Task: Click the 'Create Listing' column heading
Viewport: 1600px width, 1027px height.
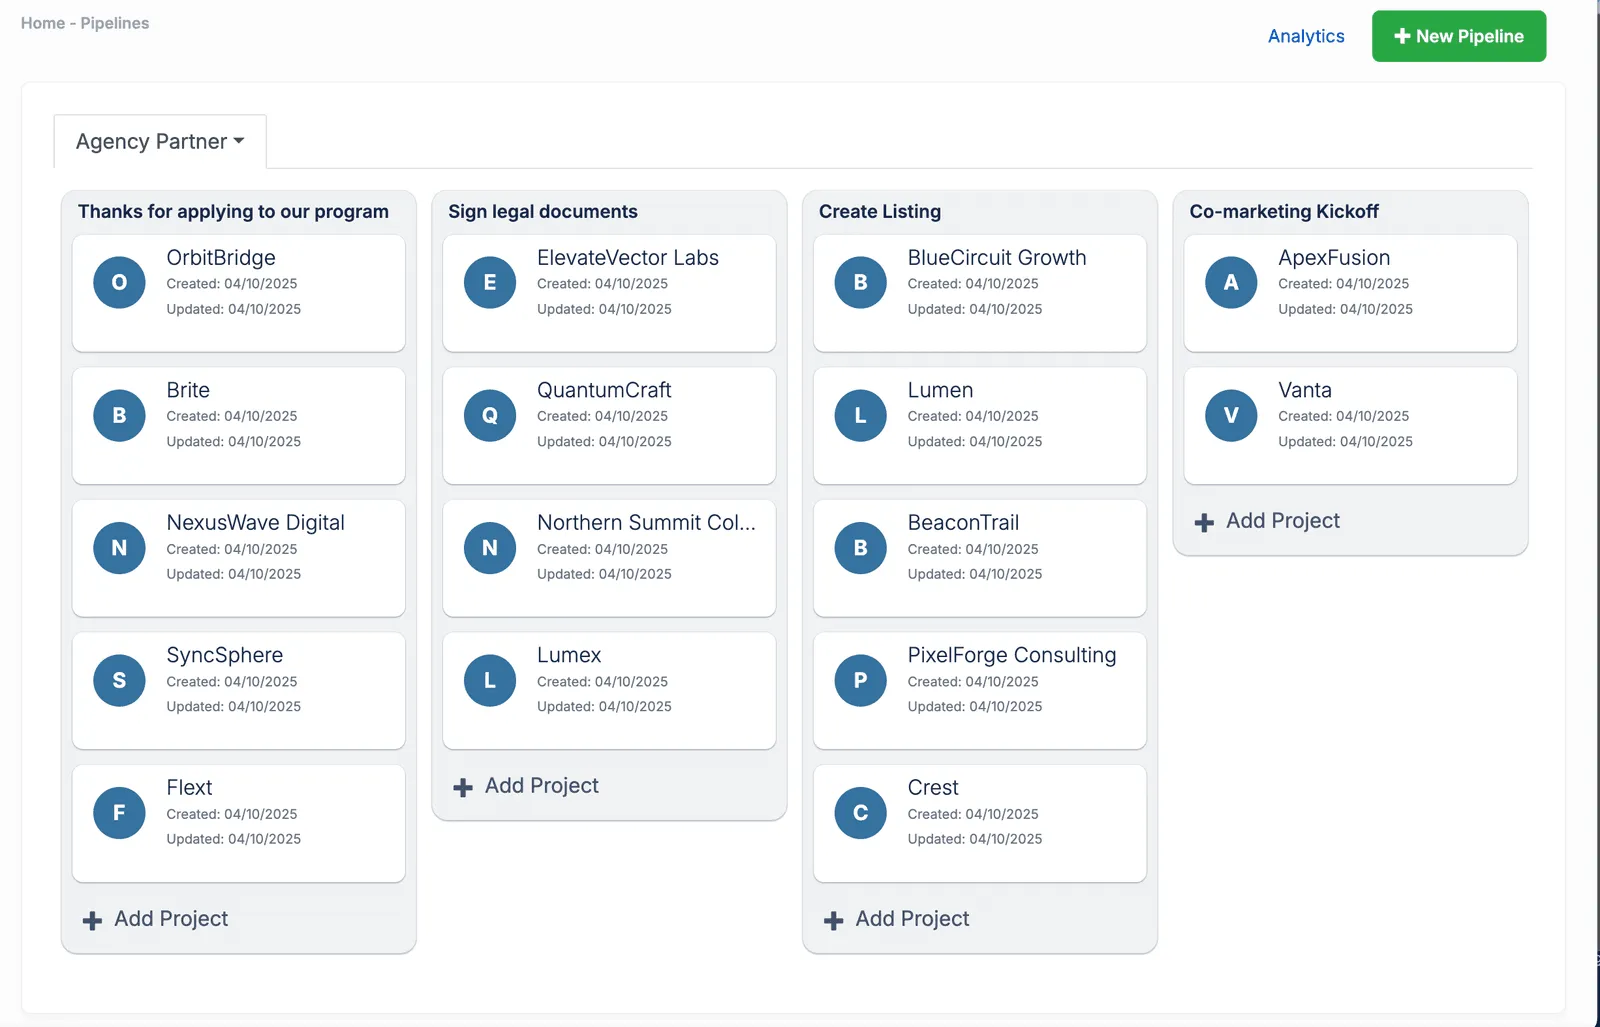Action: [x=880, y=211]
